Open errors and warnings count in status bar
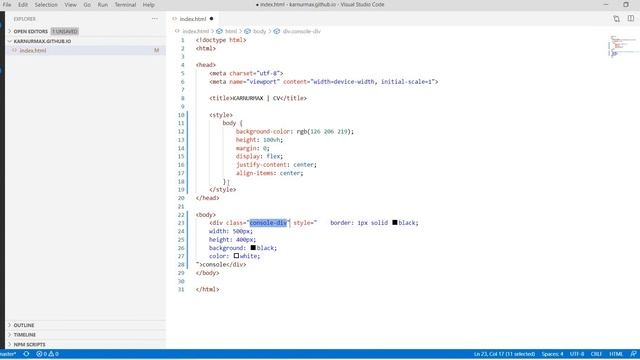The width and height of the screenshot is (640, 360). [47, 354]
